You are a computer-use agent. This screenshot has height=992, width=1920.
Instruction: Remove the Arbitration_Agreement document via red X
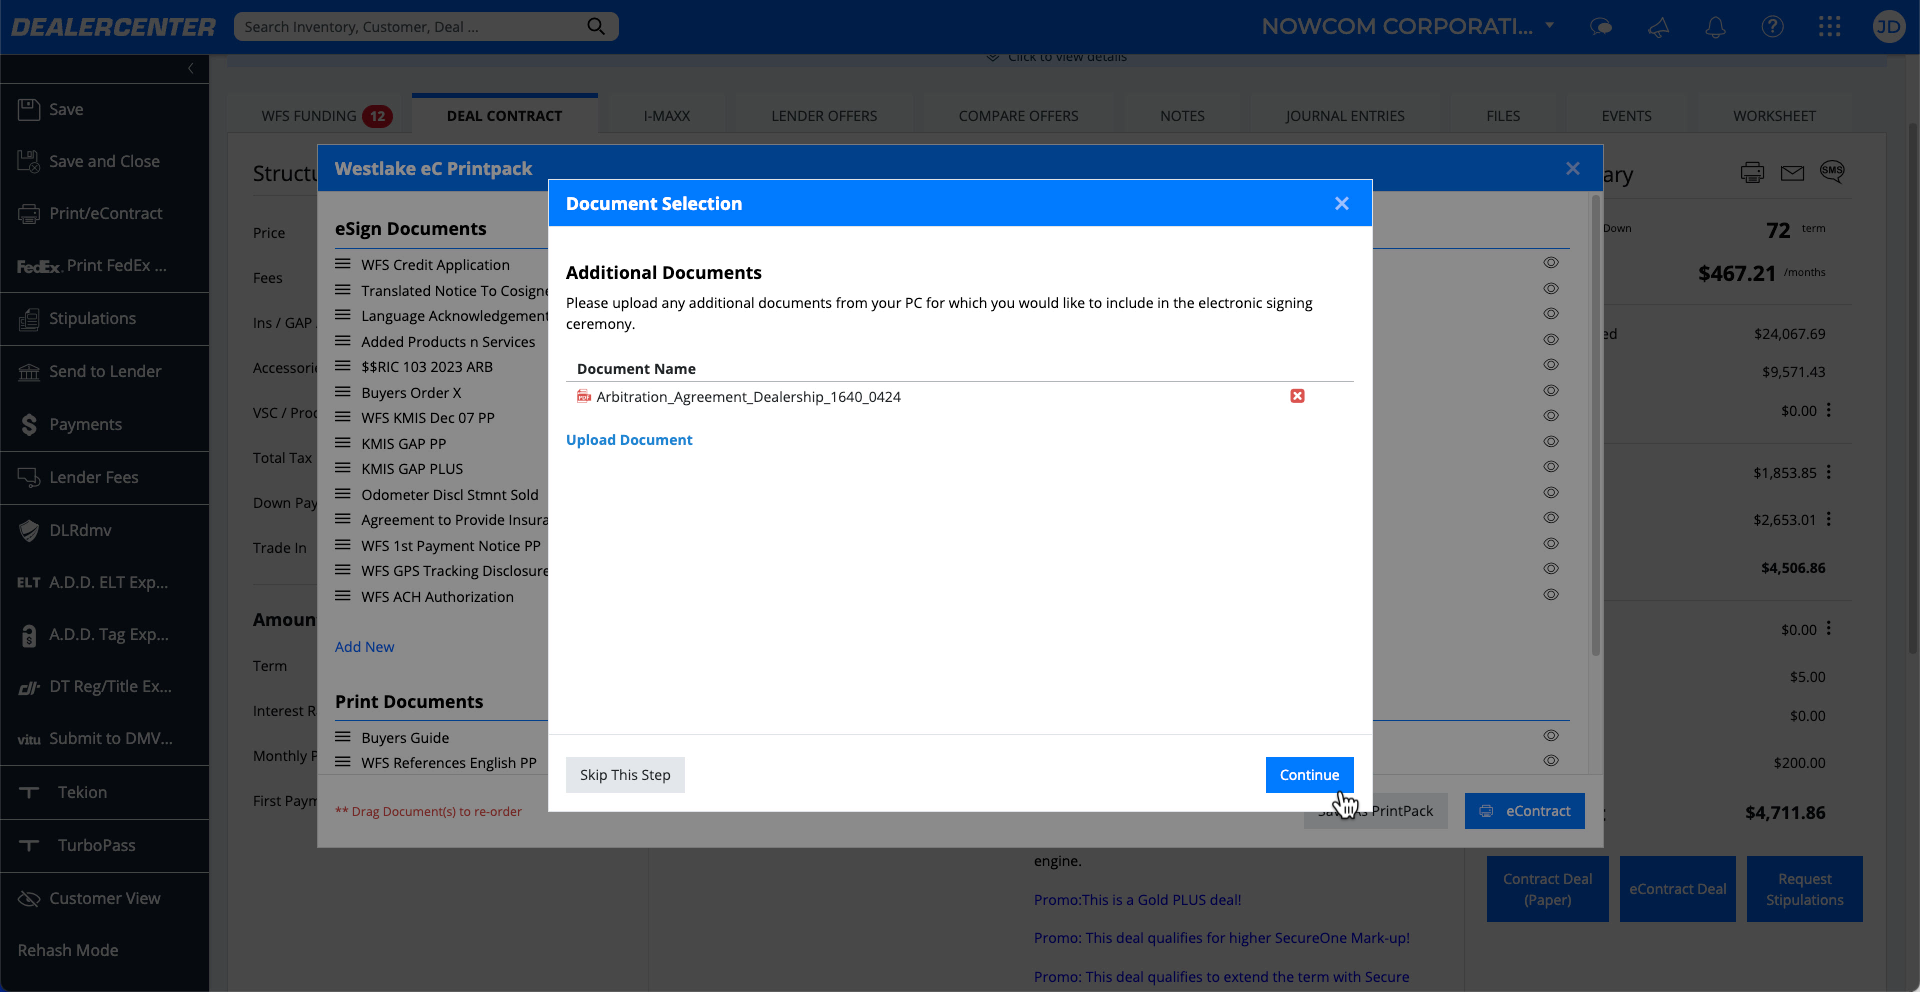click(1297, 396)
